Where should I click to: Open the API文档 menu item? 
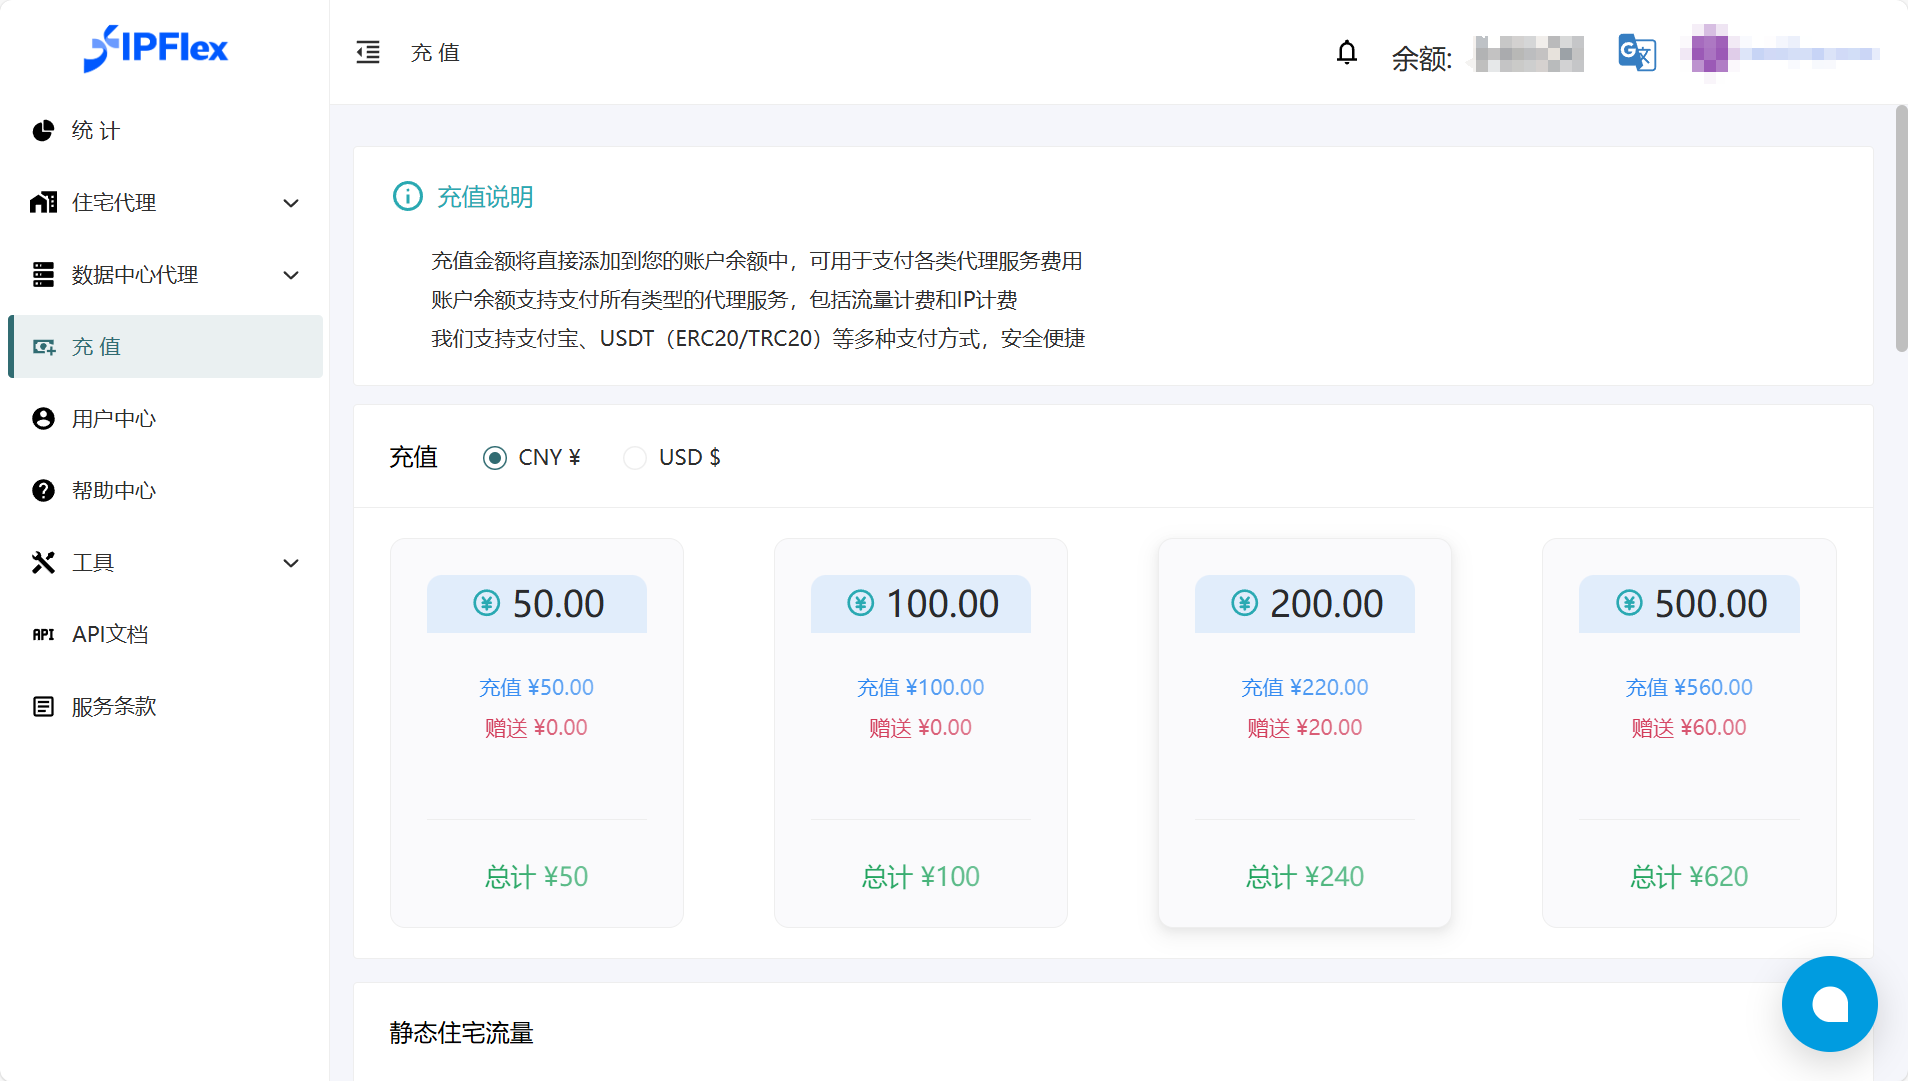tap(110, 635)
